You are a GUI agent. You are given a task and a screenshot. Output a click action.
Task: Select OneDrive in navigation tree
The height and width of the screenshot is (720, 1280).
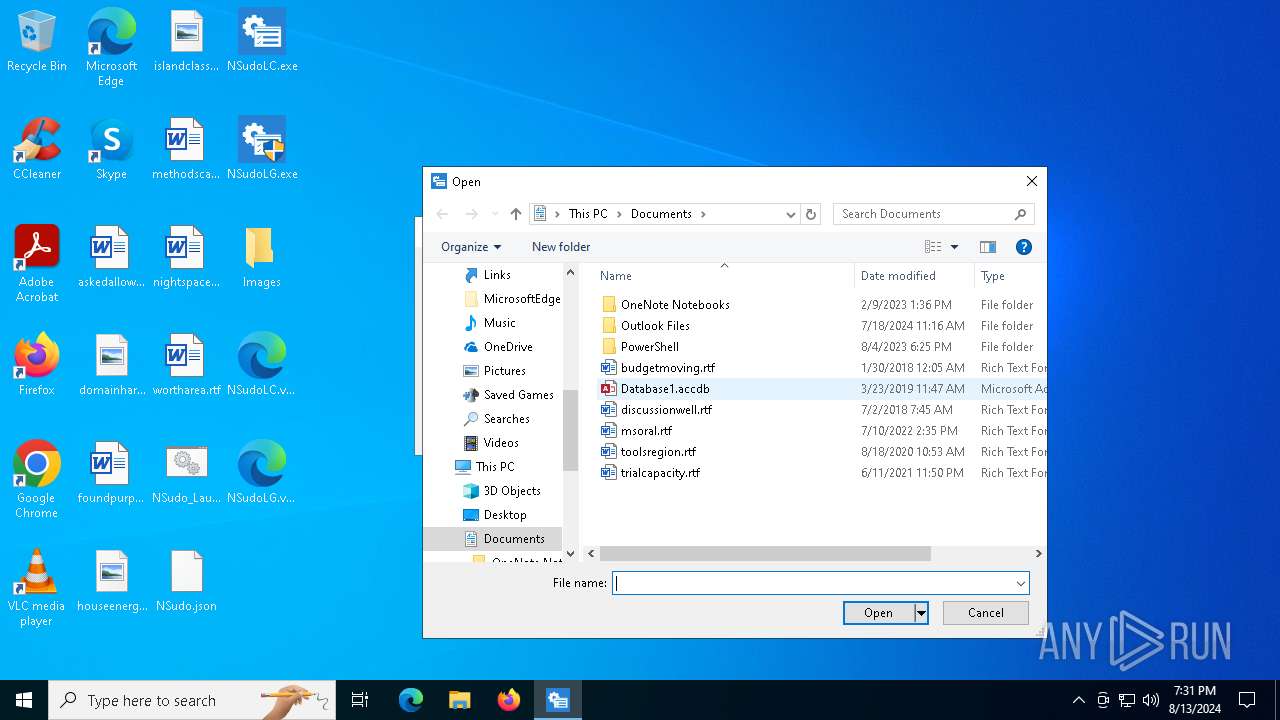(508, 347)
